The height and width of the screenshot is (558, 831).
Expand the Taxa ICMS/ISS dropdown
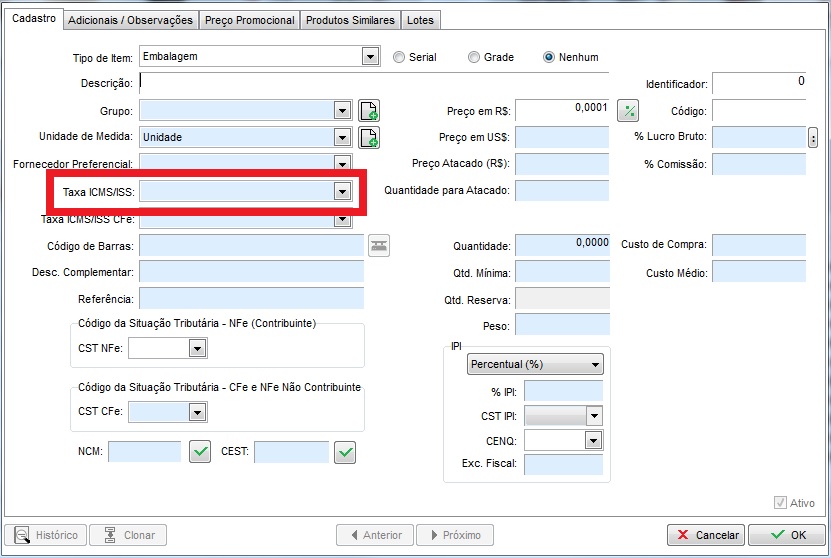tap(342, 190)
